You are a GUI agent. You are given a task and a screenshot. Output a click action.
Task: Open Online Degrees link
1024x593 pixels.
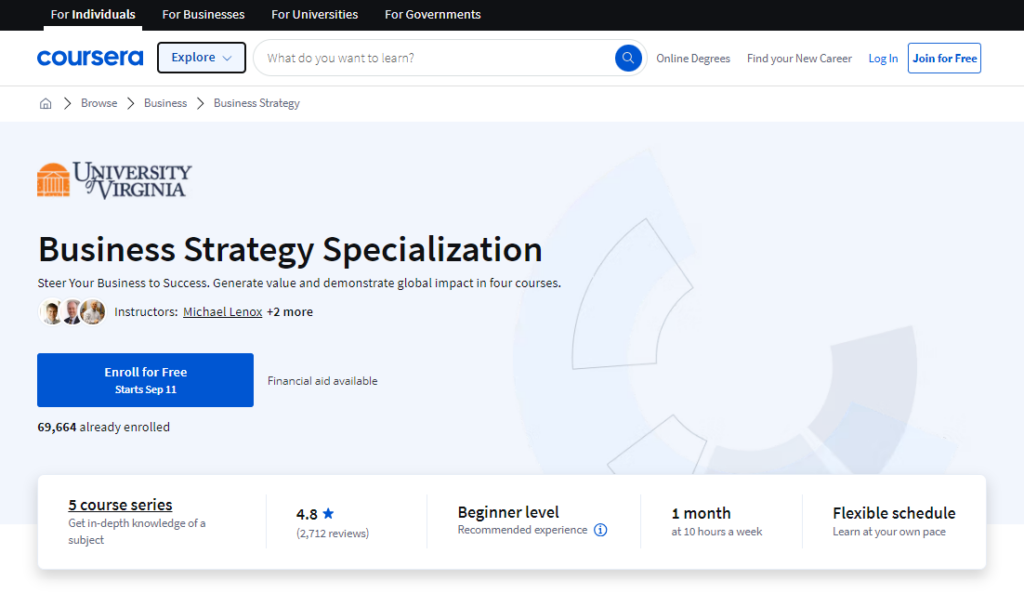[x=693, y=58]
